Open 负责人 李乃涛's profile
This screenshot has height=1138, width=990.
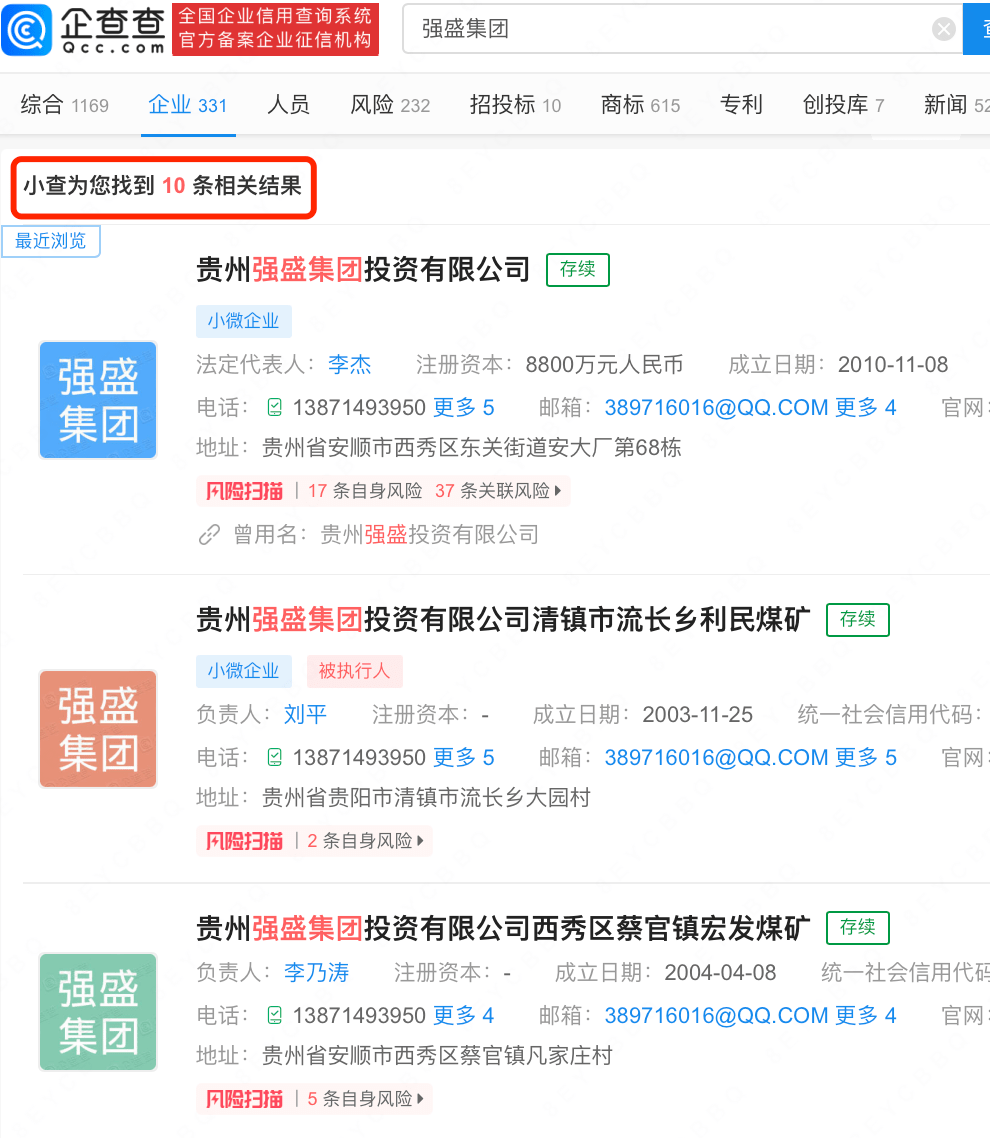pyautogui.click(x=316, y=972)
